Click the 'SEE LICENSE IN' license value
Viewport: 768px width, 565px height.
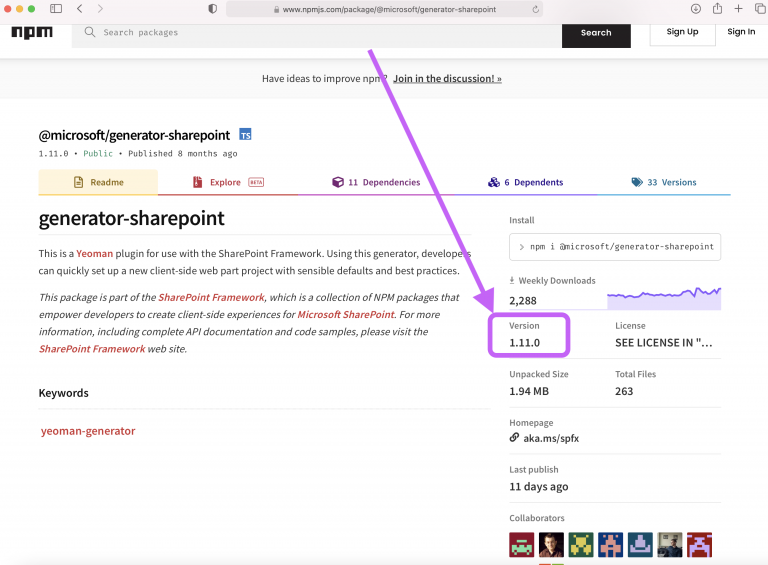664,343
